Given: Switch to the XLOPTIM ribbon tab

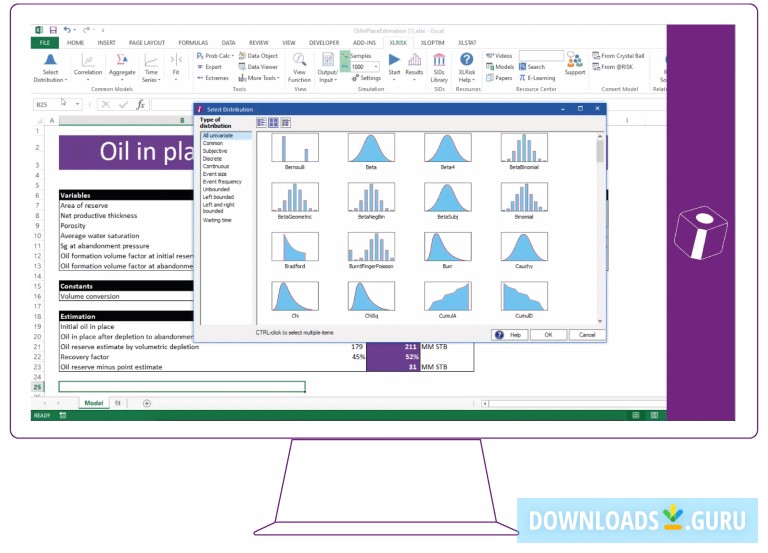Looking at the screenshot, I should [x=432, y=43].
